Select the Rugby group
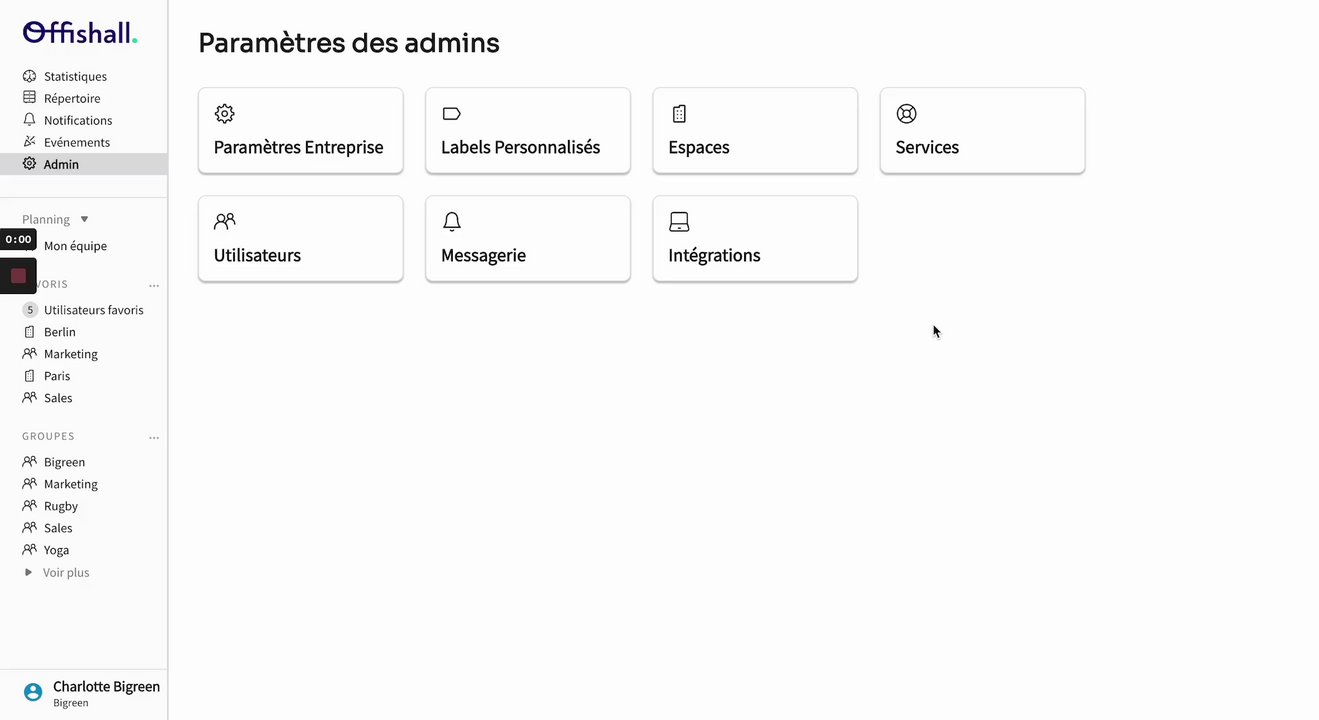The width and height of the screenshot is (1319, 720). coord(60,506)
